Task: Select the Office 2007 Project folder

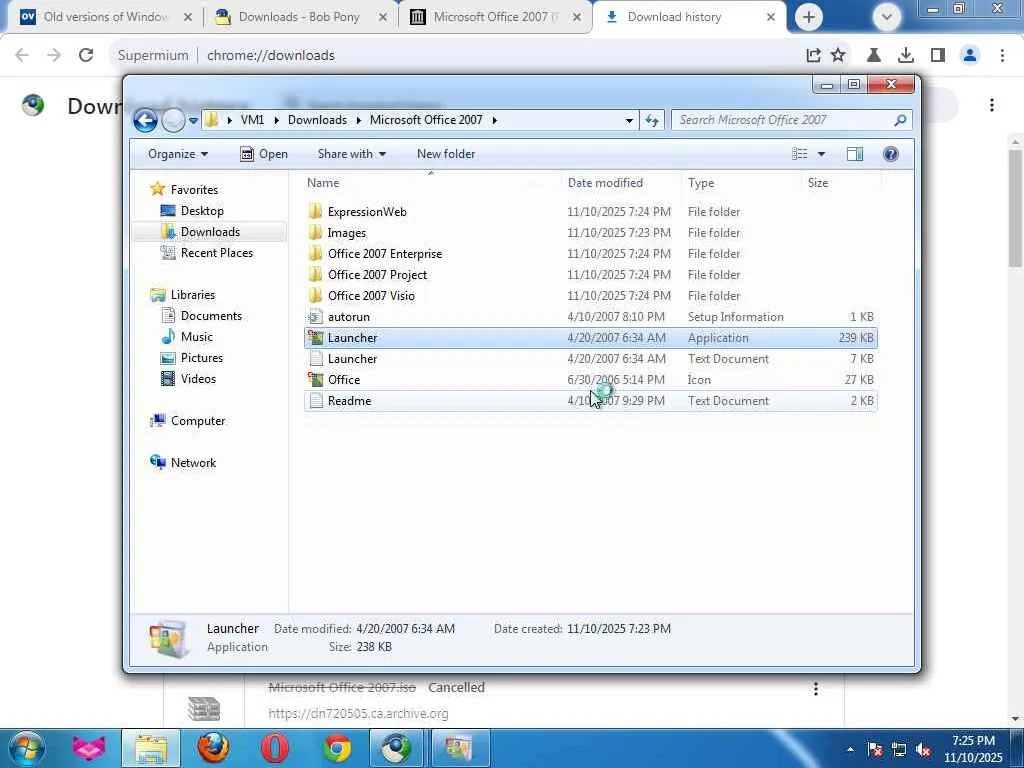Action: (590, 274)
